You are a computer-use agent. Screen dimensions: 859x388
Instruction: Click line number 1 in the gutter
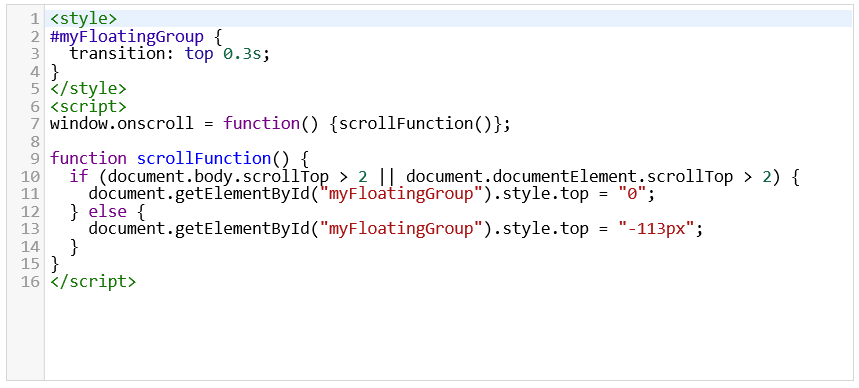click(35, 19)
